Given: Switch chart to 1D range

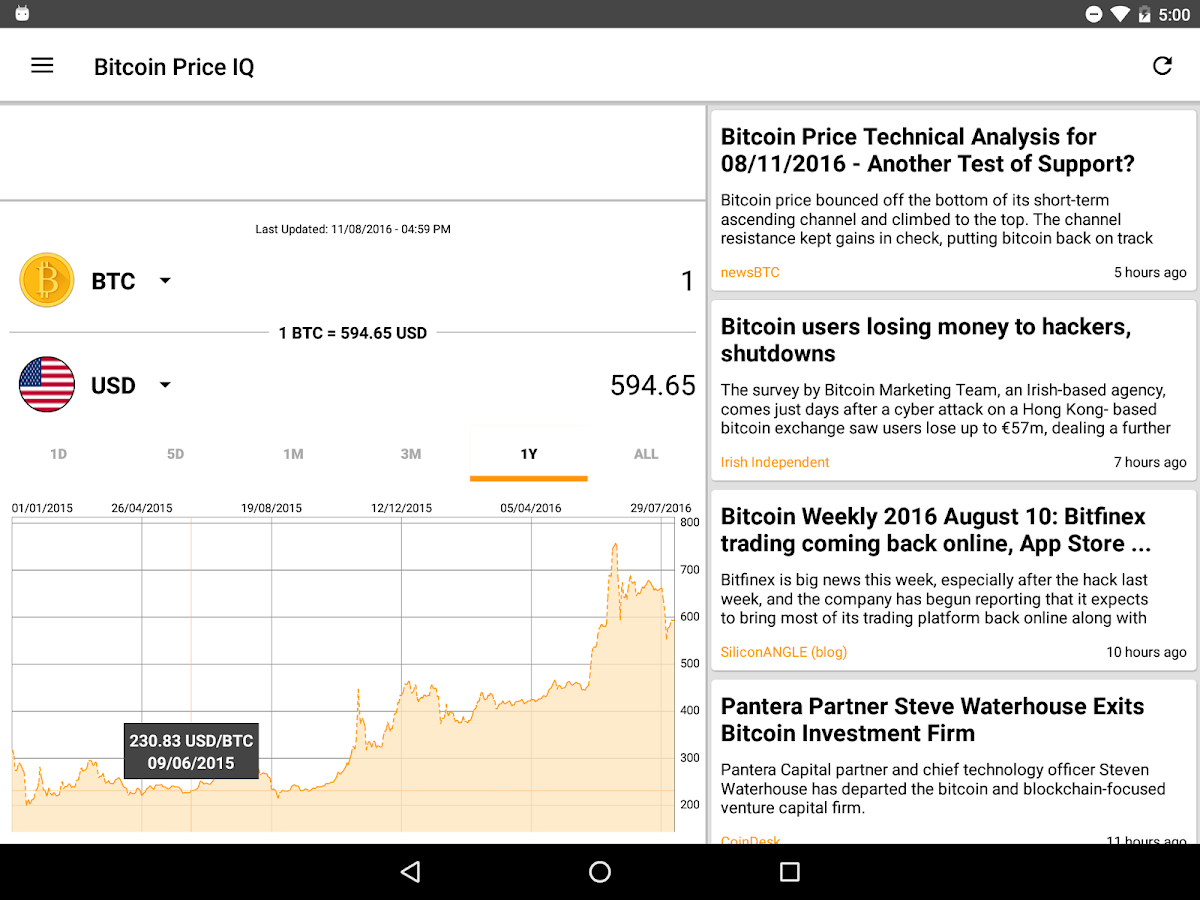Looking at the screenshot, I should [x=58, y=454].
